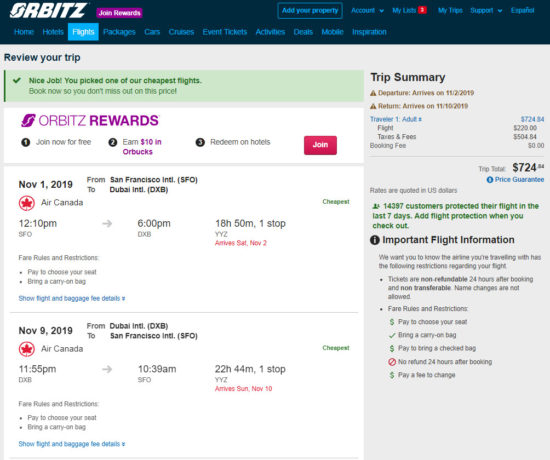Click the Air Canada logo on Nov 1 flight

click(x=27, y=203)
